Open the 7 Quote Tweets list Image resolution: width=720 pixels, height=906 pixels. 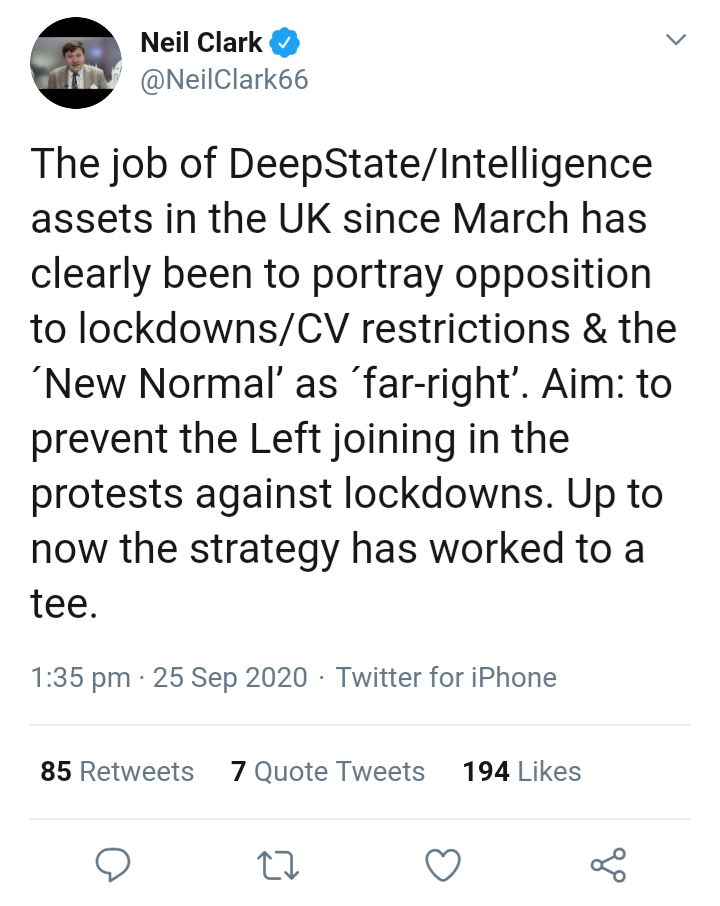328,771
